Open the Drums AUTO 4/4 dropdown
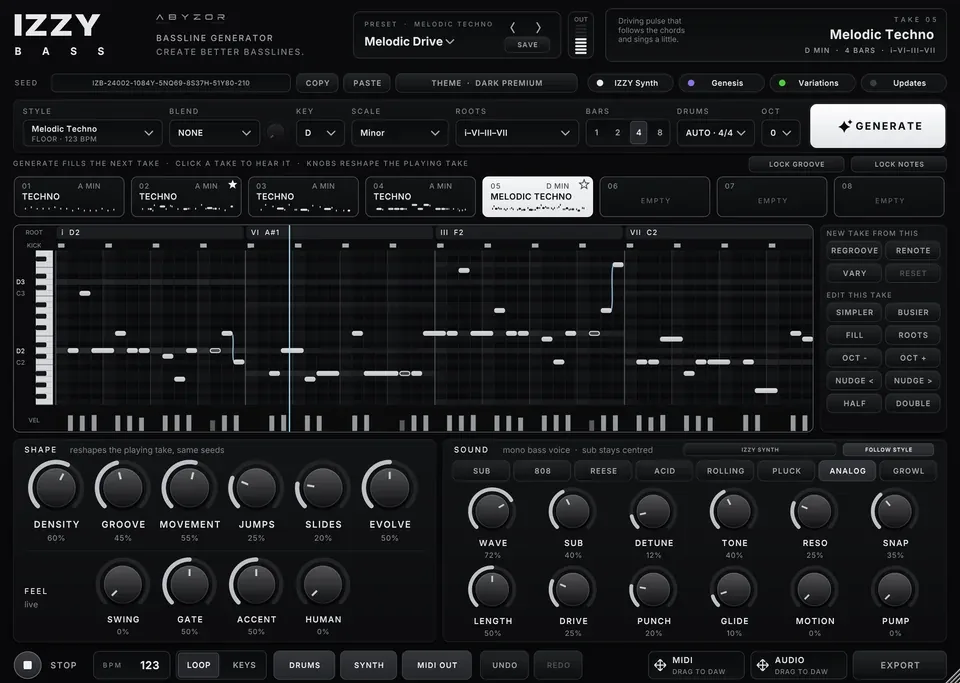The image size is (960, 683). click(x=715, y=133)
